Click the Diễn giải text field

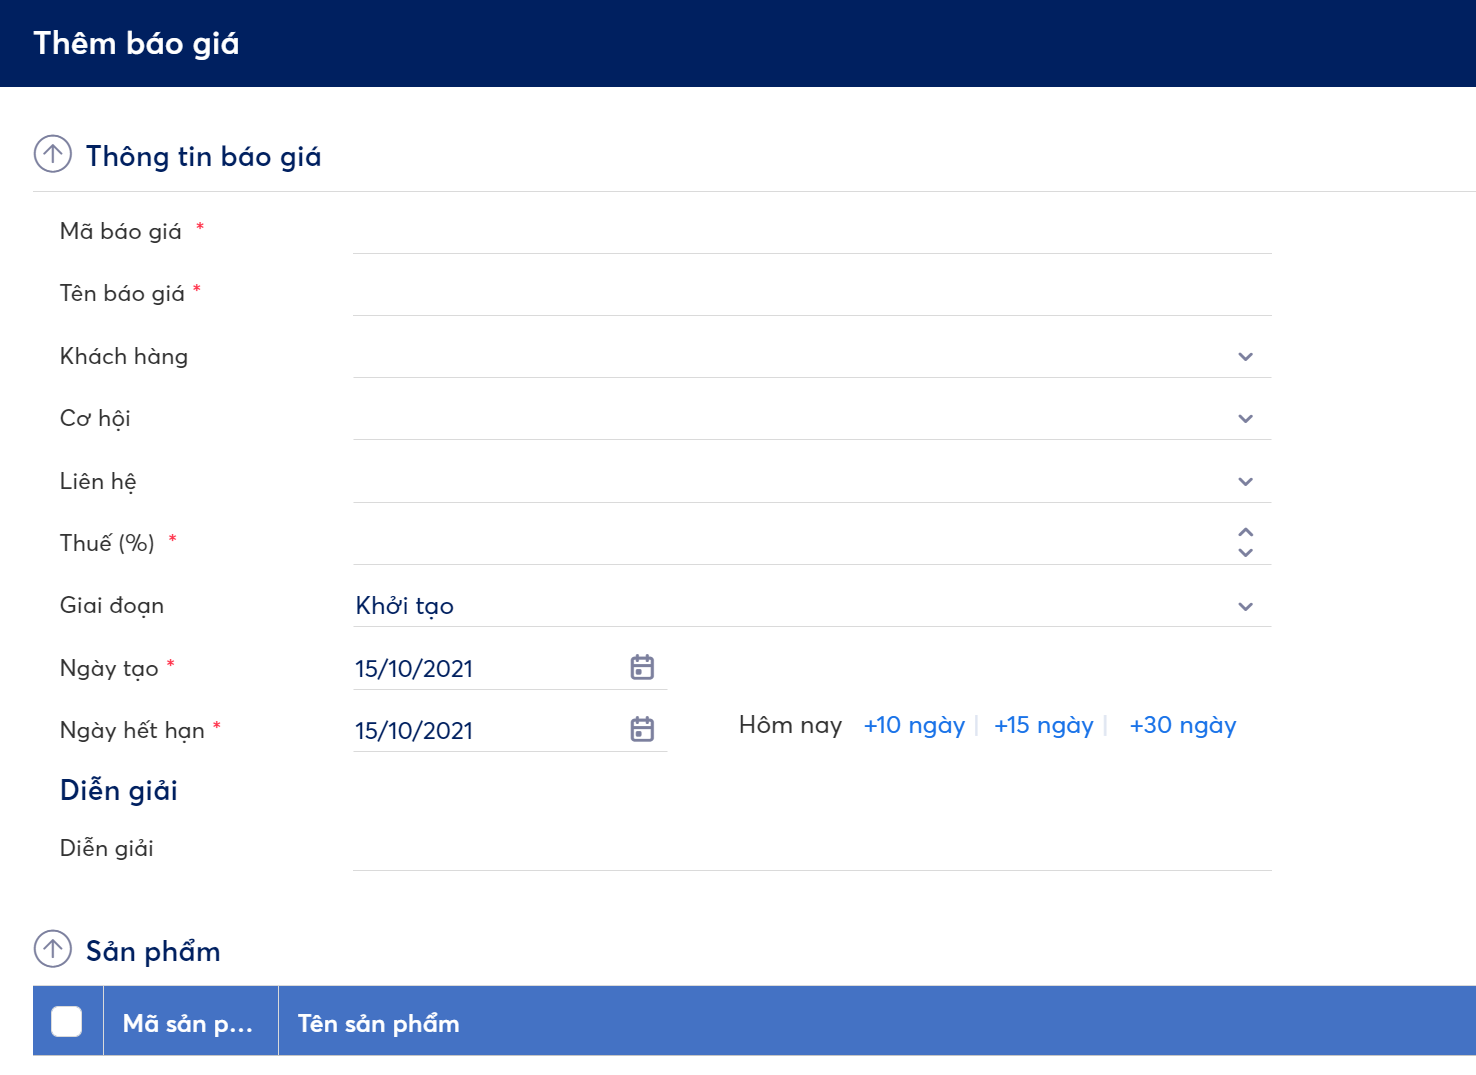click(810, 849)
